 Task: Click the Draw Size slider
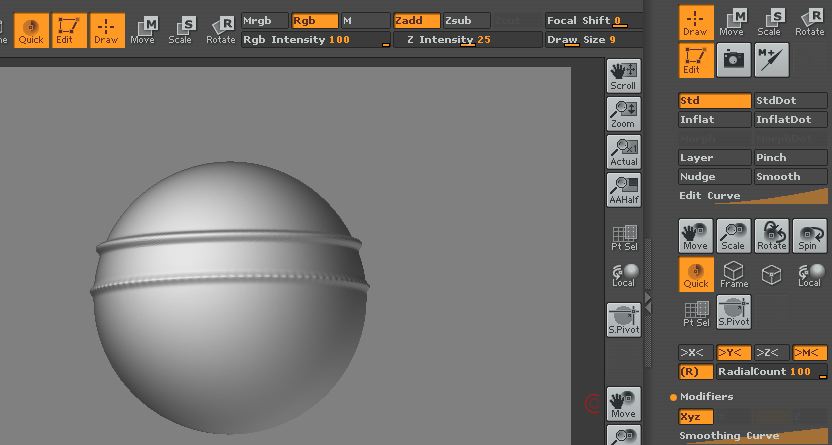pos(594,40)
